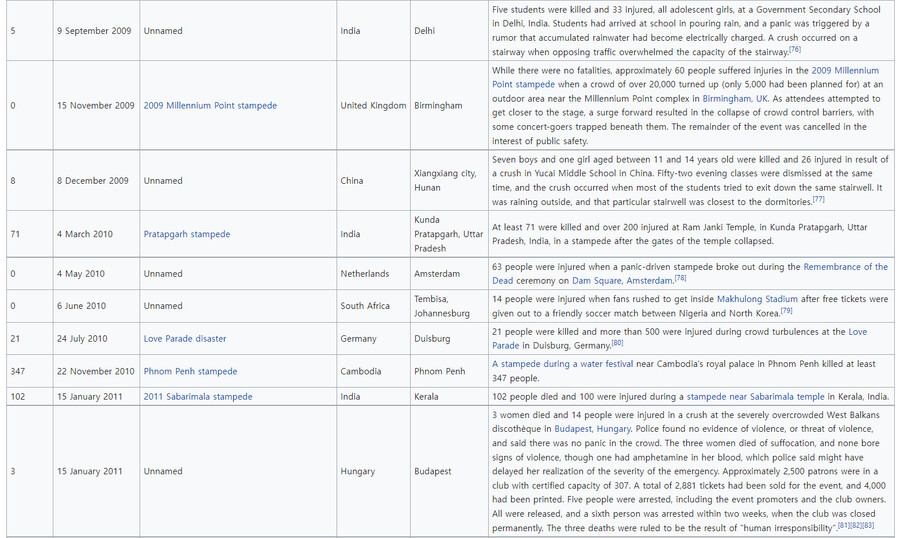The image size is (900, 538).
Task: Click the Birmingham, UK link
Action: click(734, 99)
